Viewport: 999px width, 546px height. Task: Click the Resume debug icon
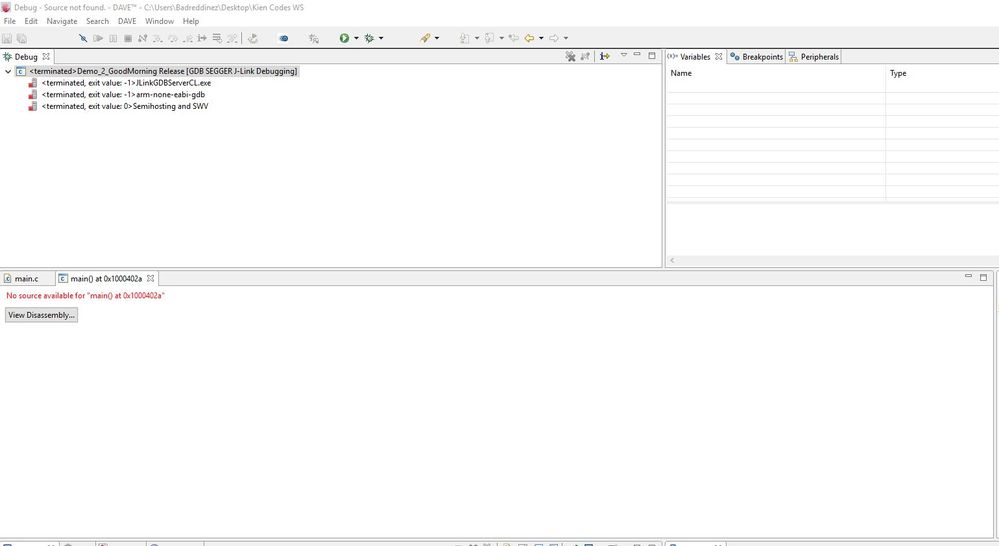(98, 38)
